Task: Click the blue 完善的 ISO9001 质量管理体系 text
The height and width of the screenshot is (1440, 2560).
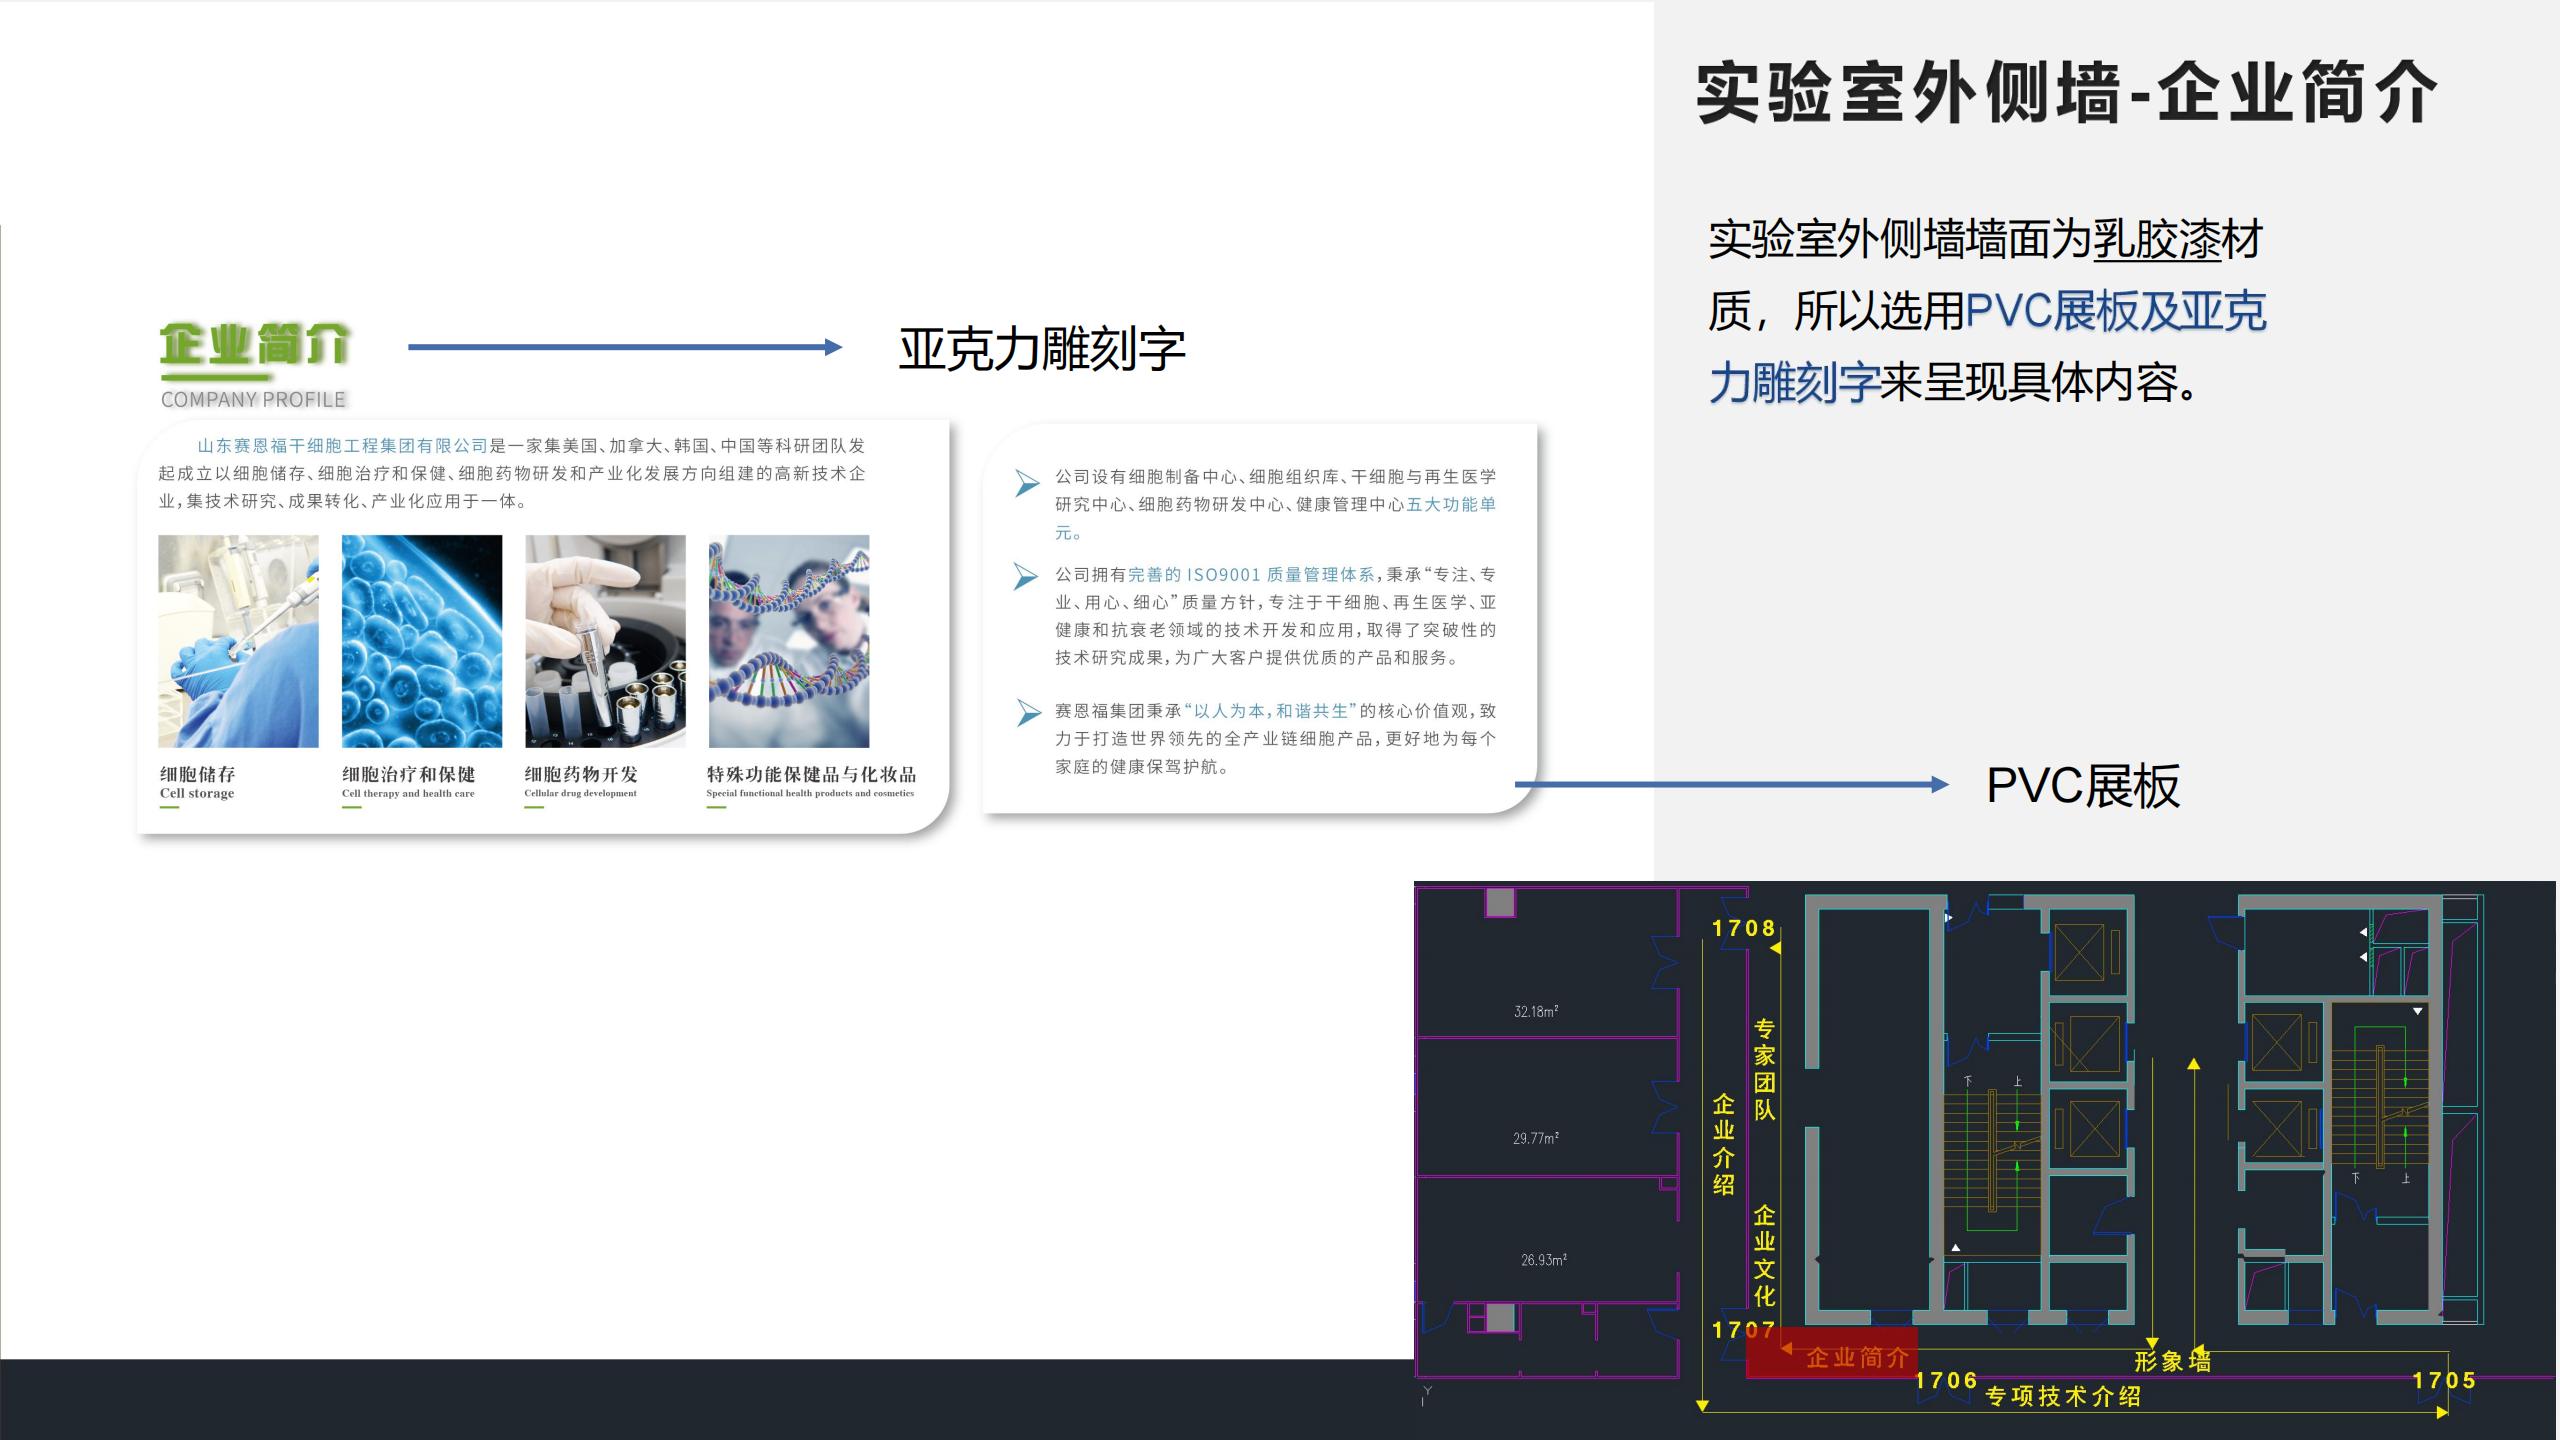Action: point(1251,575)
